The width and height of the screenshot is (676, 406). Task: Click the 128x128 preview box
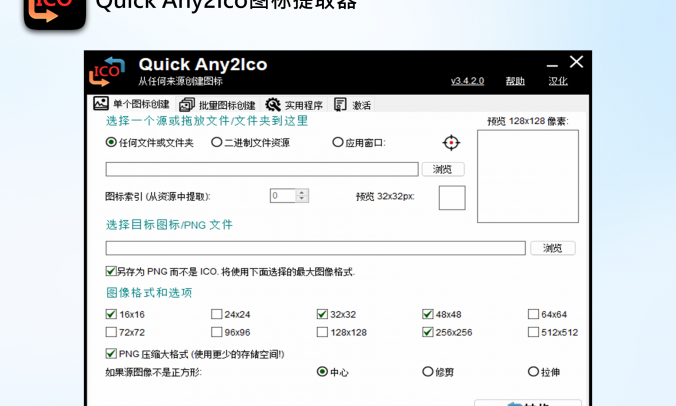(528, 176)
